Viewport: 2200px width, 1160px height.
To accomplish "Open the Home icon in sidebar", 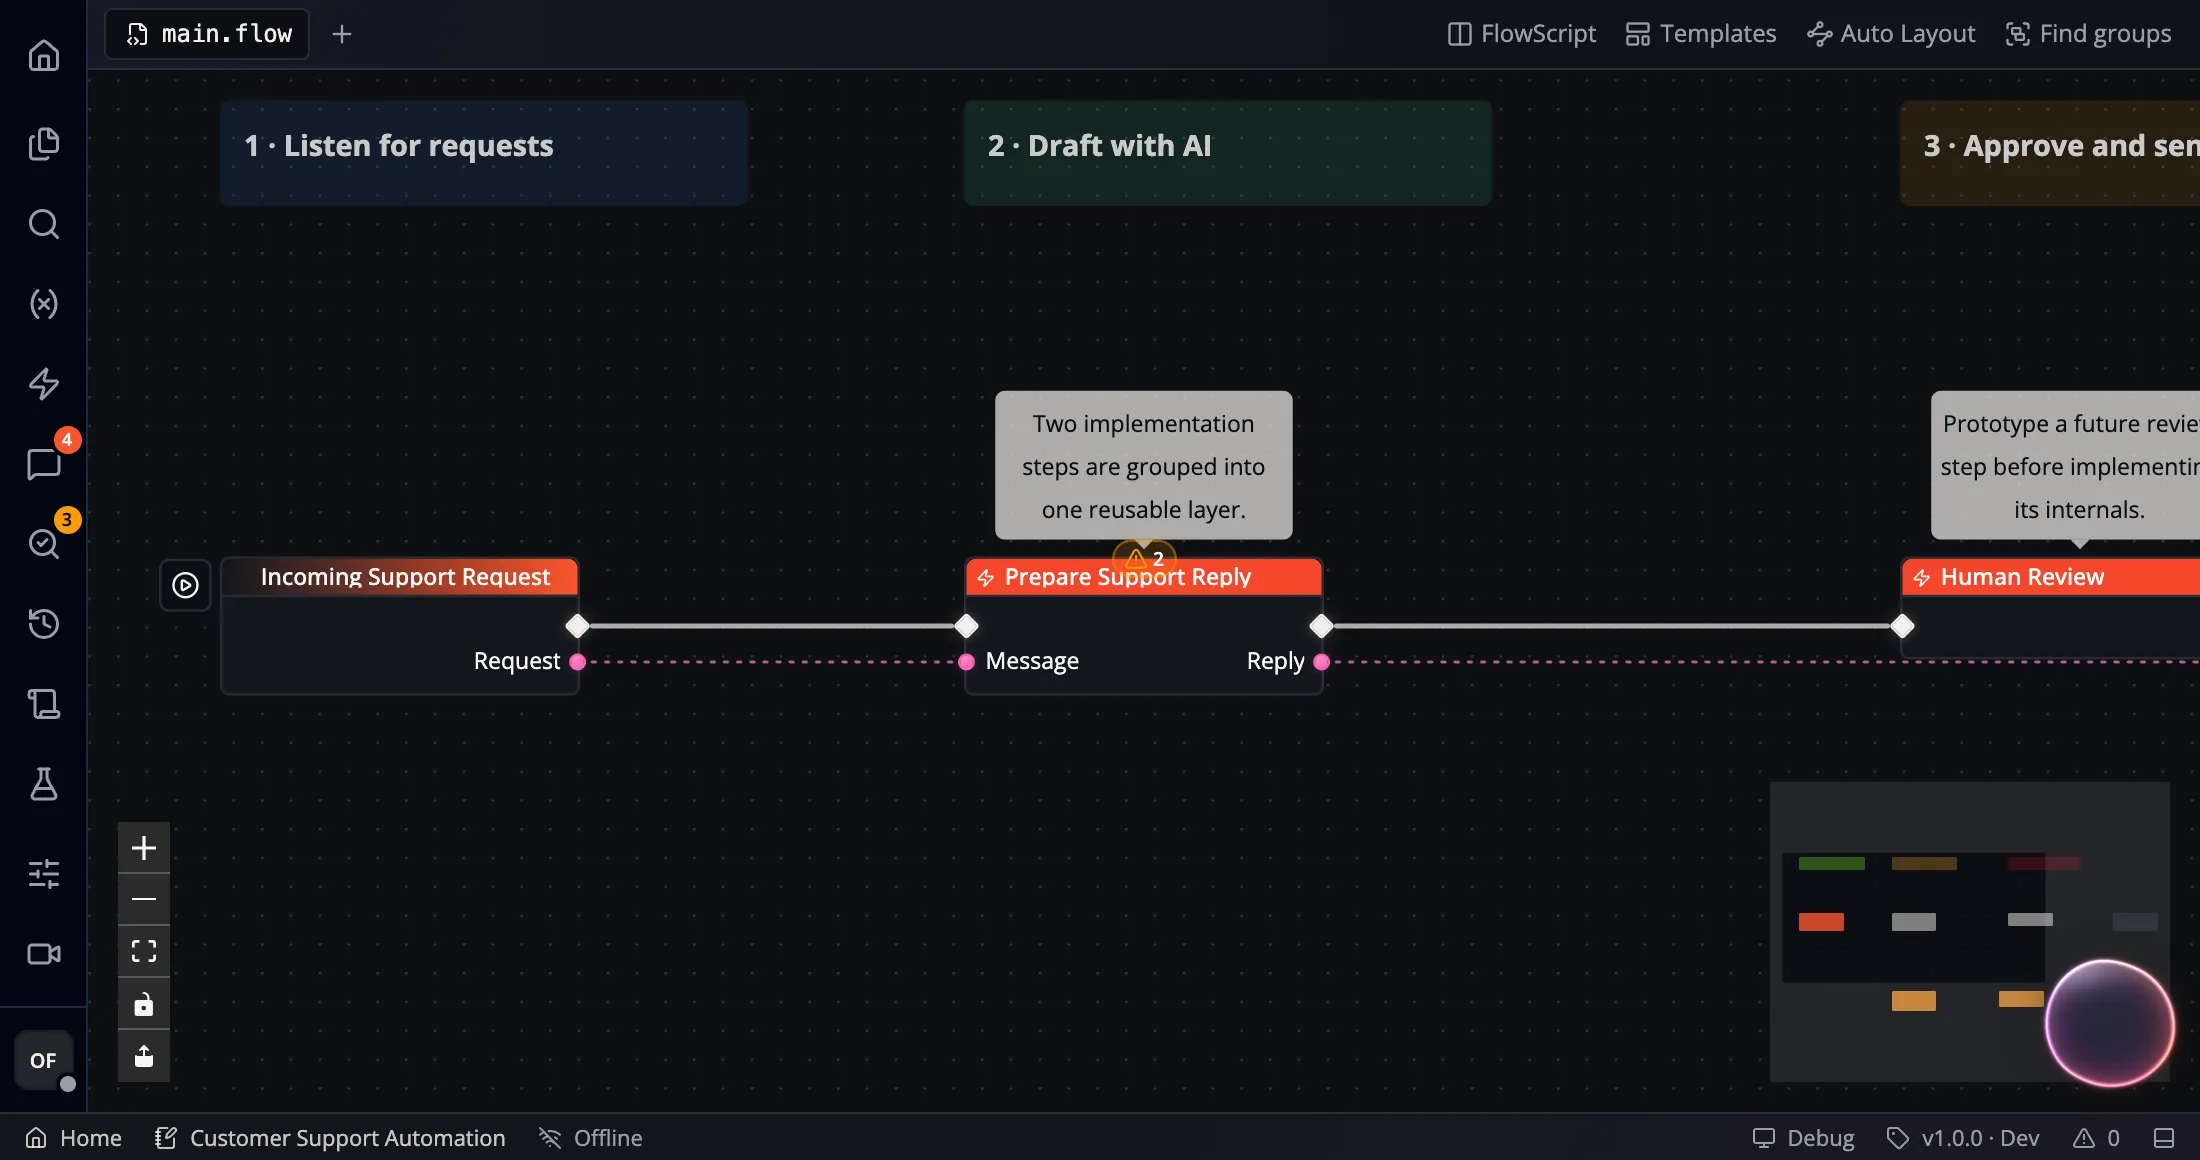I will pos(43,55).
